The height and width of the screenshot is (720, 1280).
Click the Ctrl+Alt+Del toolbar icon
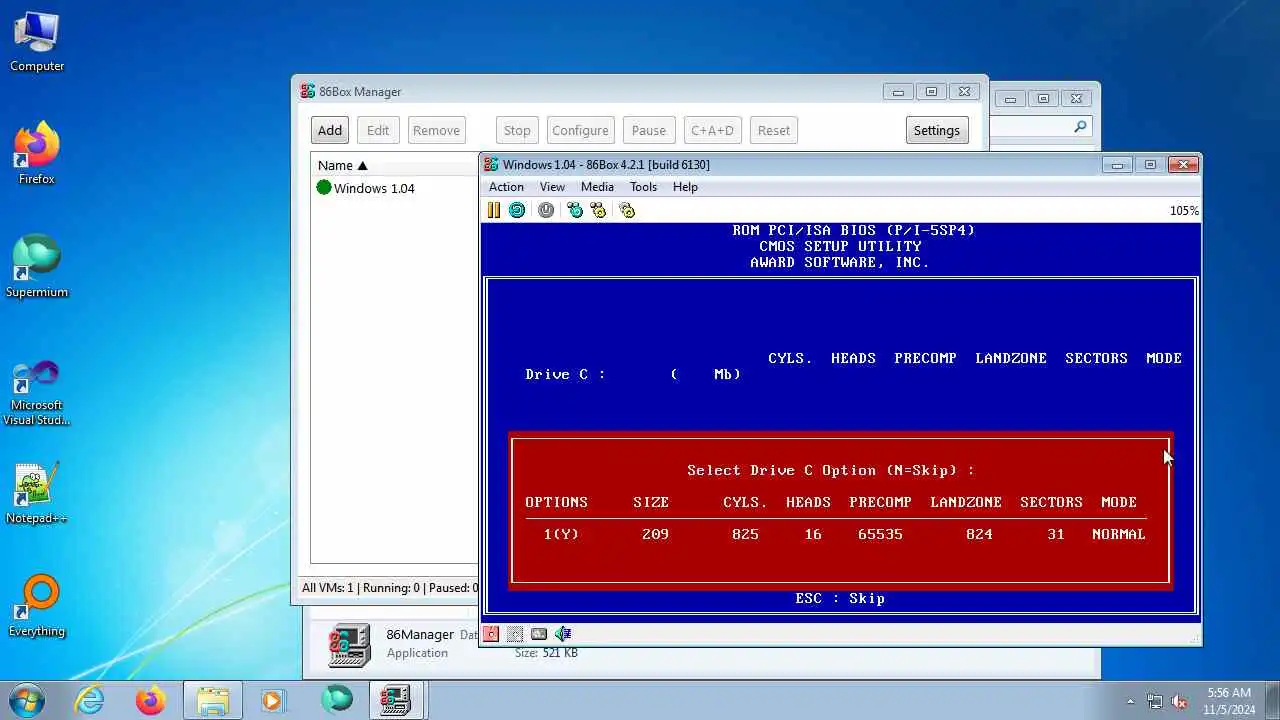click(x=575, y=210)
